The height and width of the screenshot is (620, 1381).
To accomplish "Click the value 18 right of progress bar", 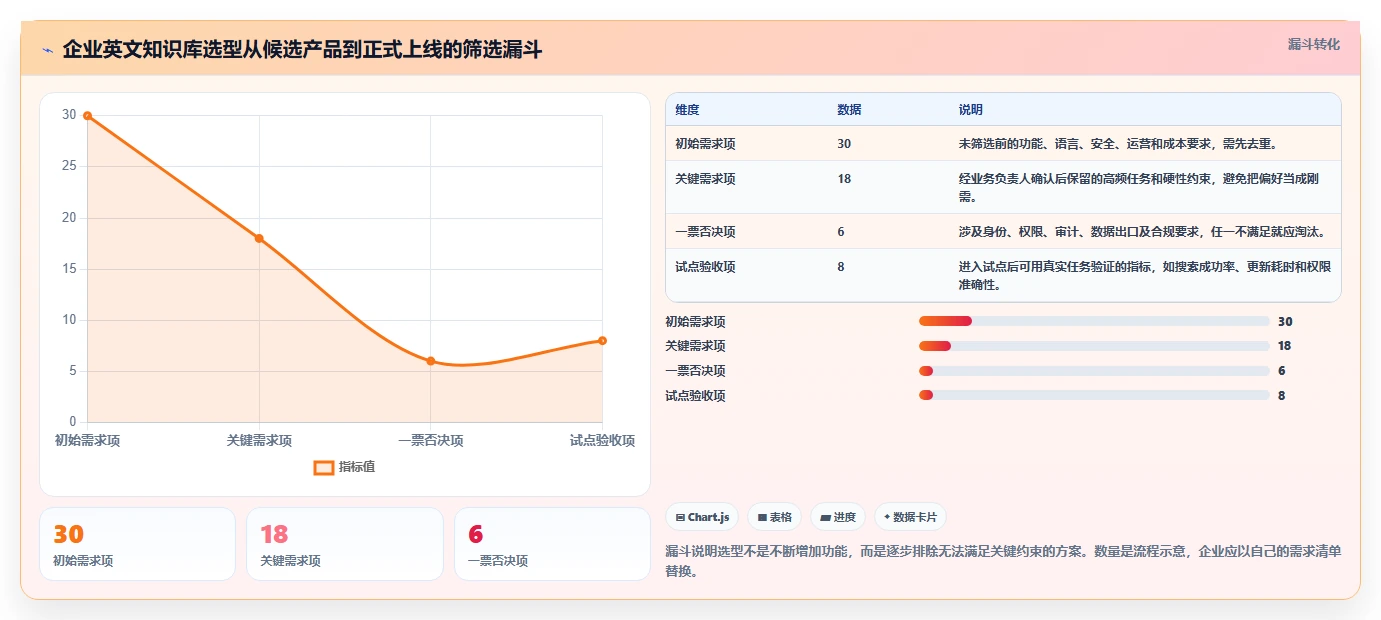I will click(x=1285, y=346).
